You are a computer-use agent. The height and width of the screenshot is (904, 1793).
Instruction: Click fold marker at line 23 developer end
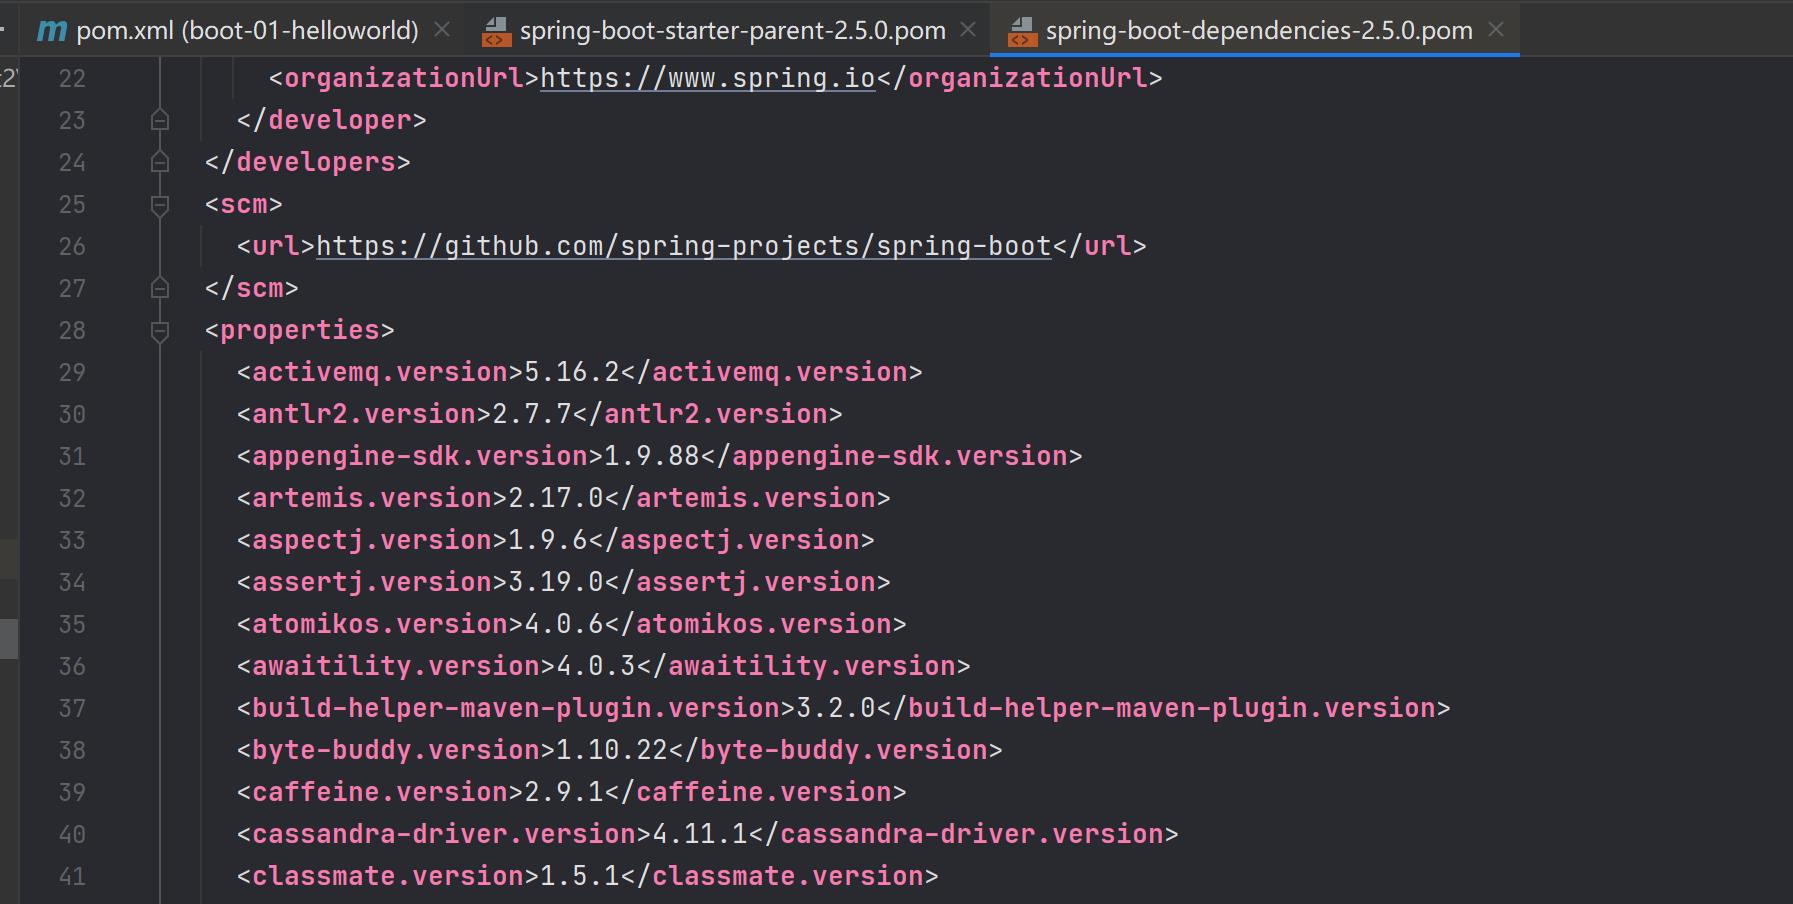[159, 120]
